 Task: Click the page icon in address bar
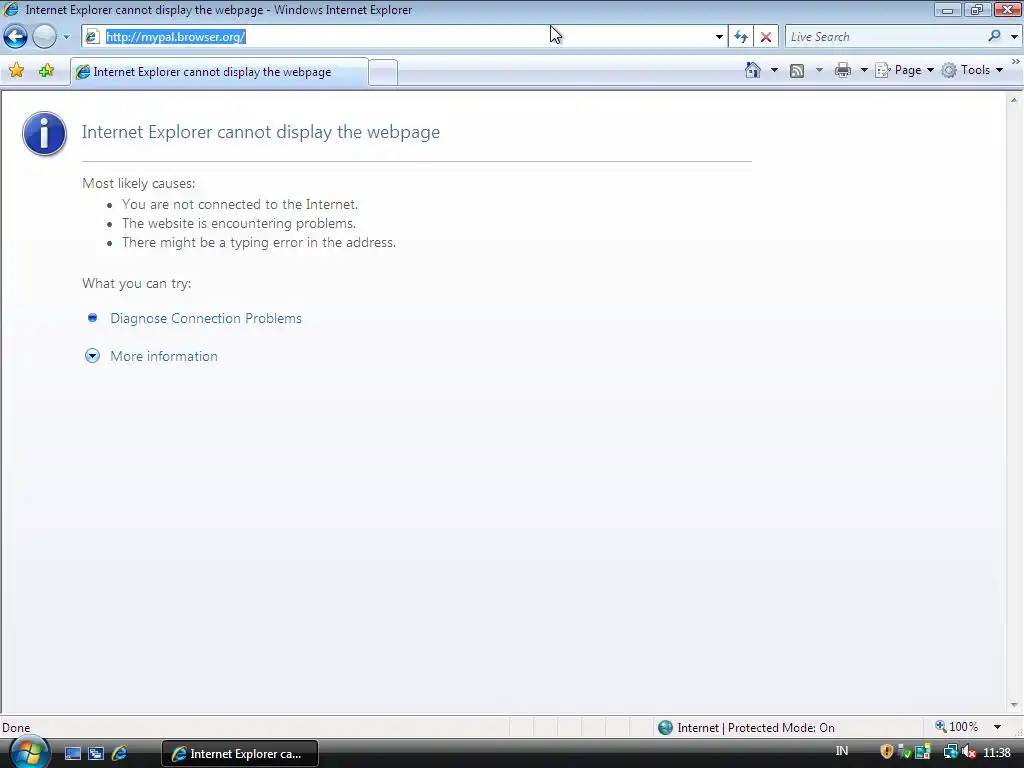point(92,37)
